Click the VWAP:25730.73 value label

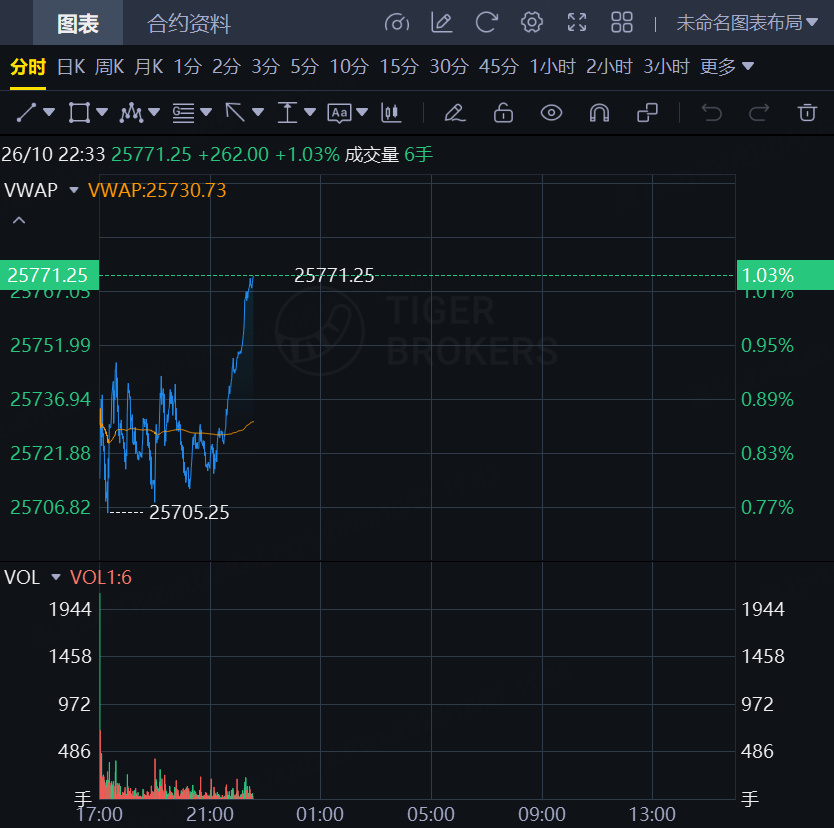point(157,190)
